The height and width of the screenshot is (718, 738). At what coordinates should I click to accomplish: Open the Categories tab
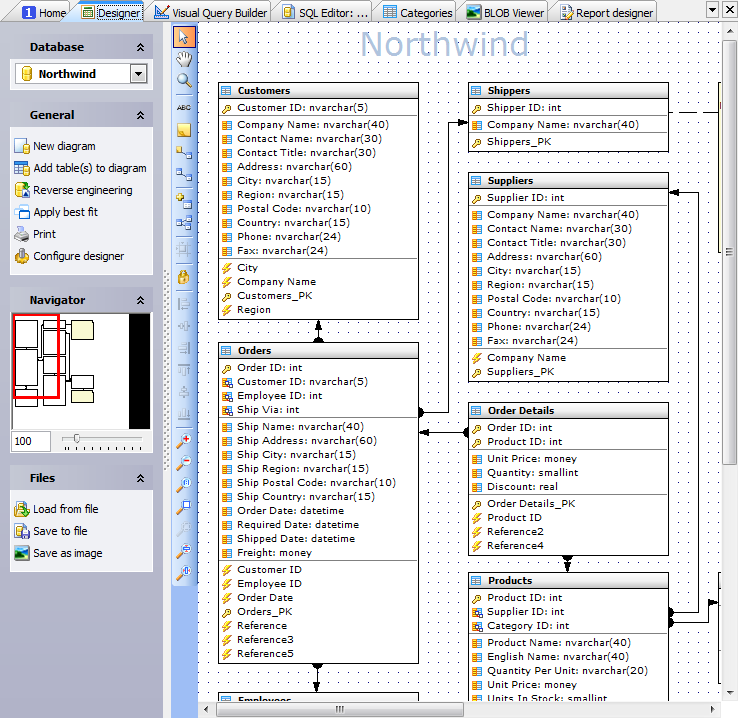click(417, 13)
